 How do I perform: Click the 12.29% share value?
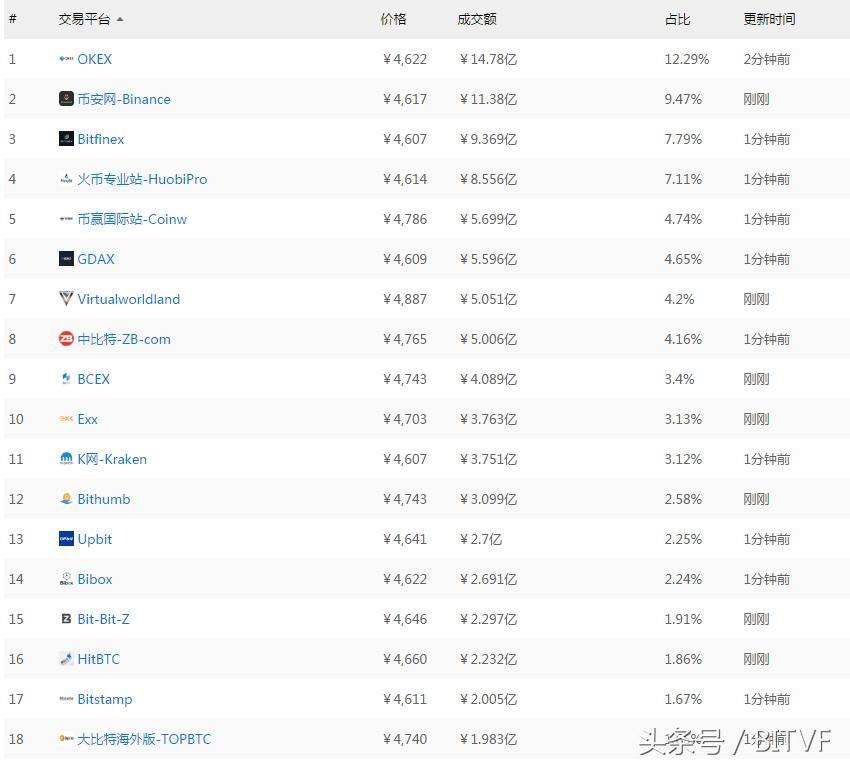687,59
